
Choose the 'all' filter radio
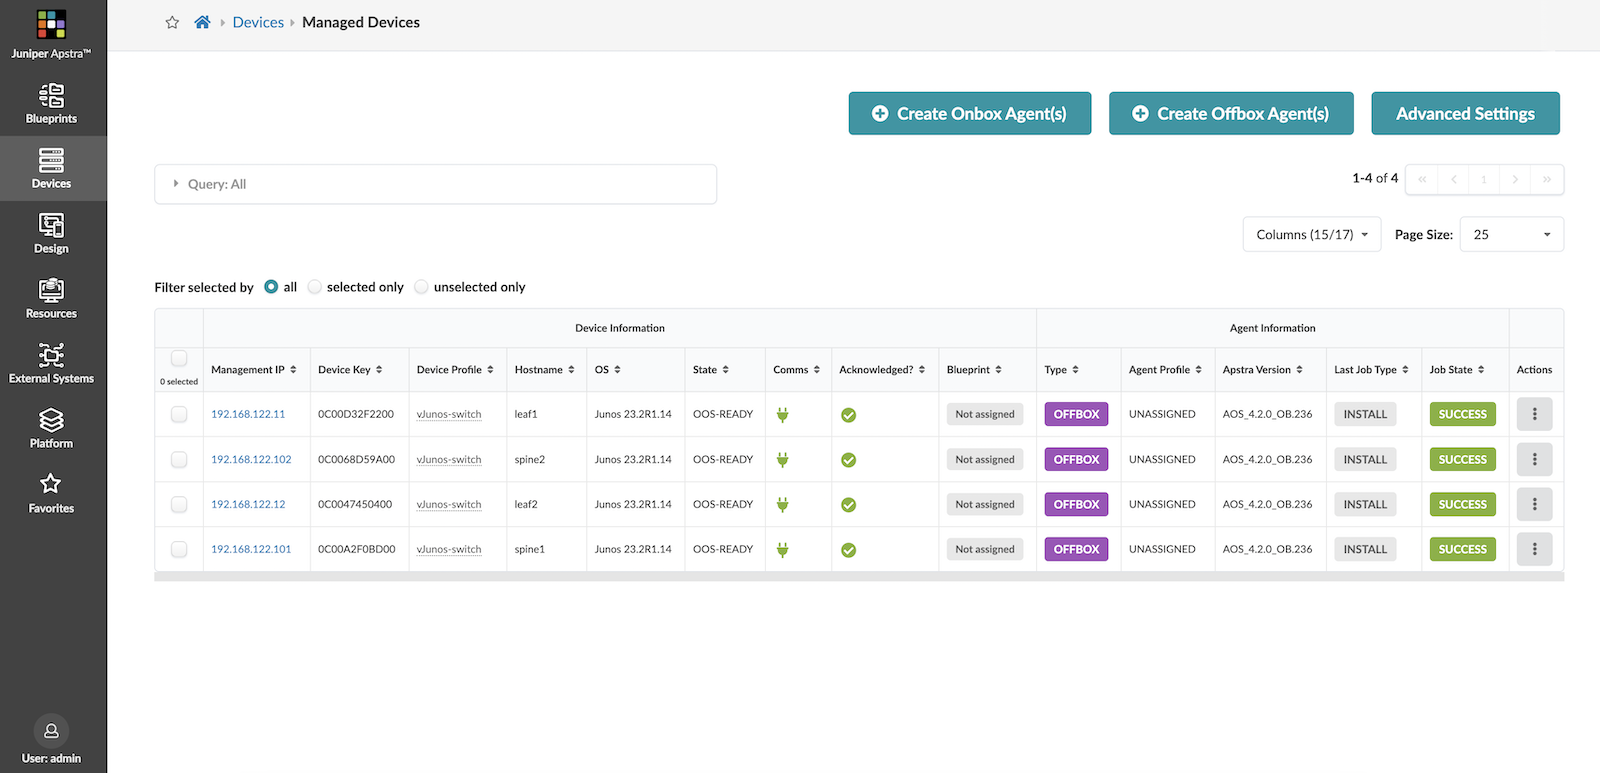click(x=271, y=287)
